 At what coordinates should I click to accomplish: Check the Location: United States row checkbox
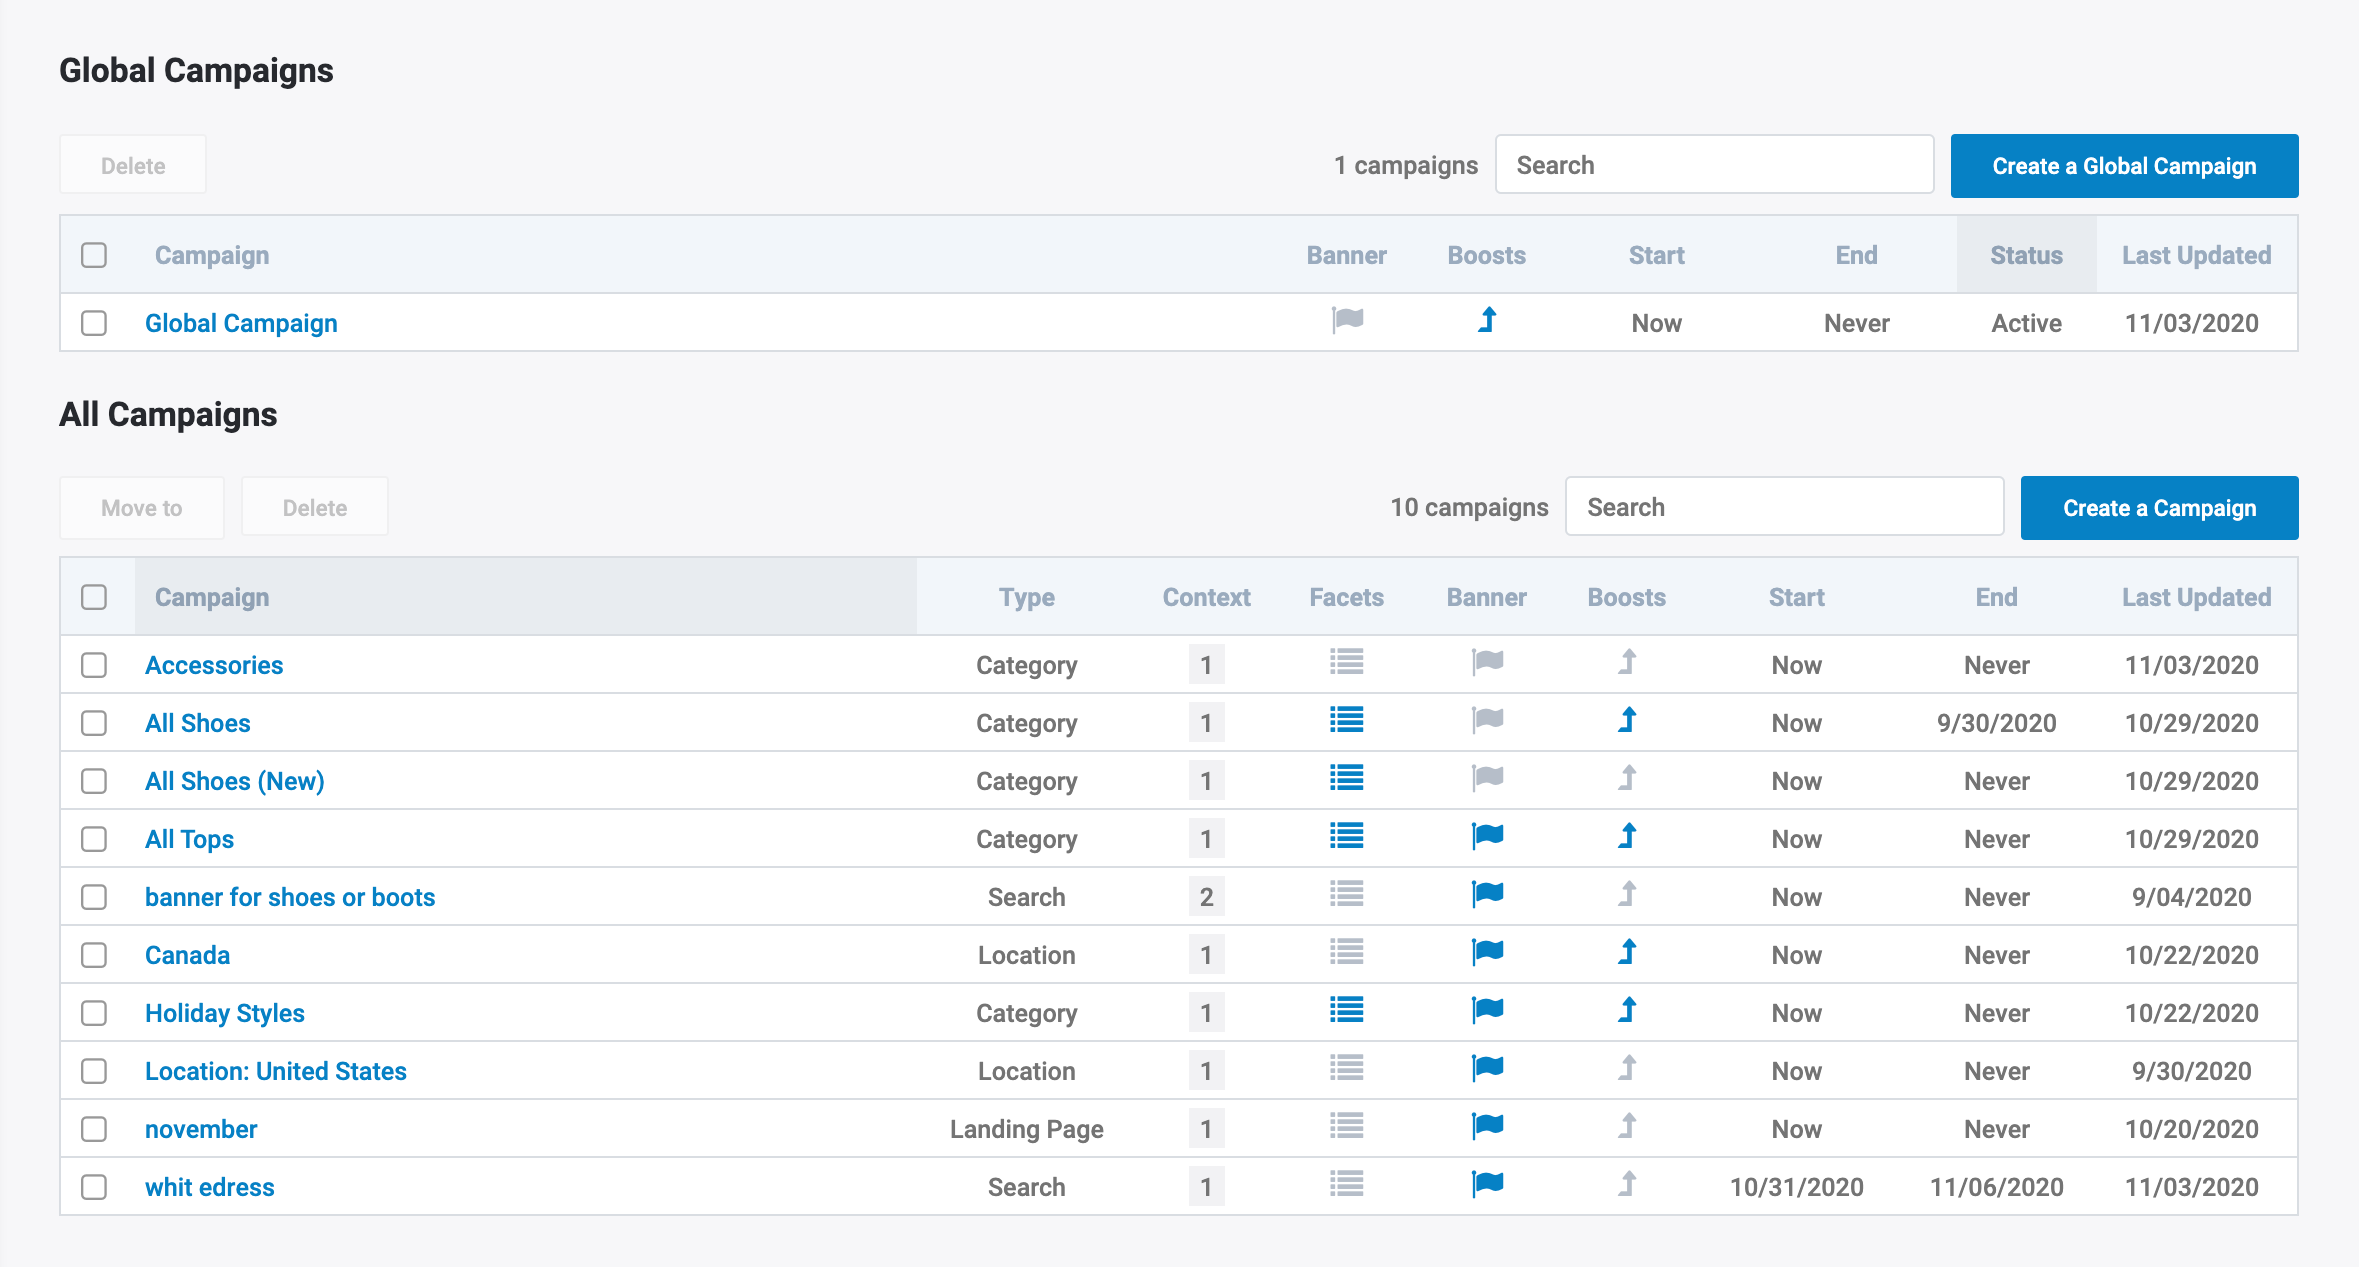pos(94,1071)
